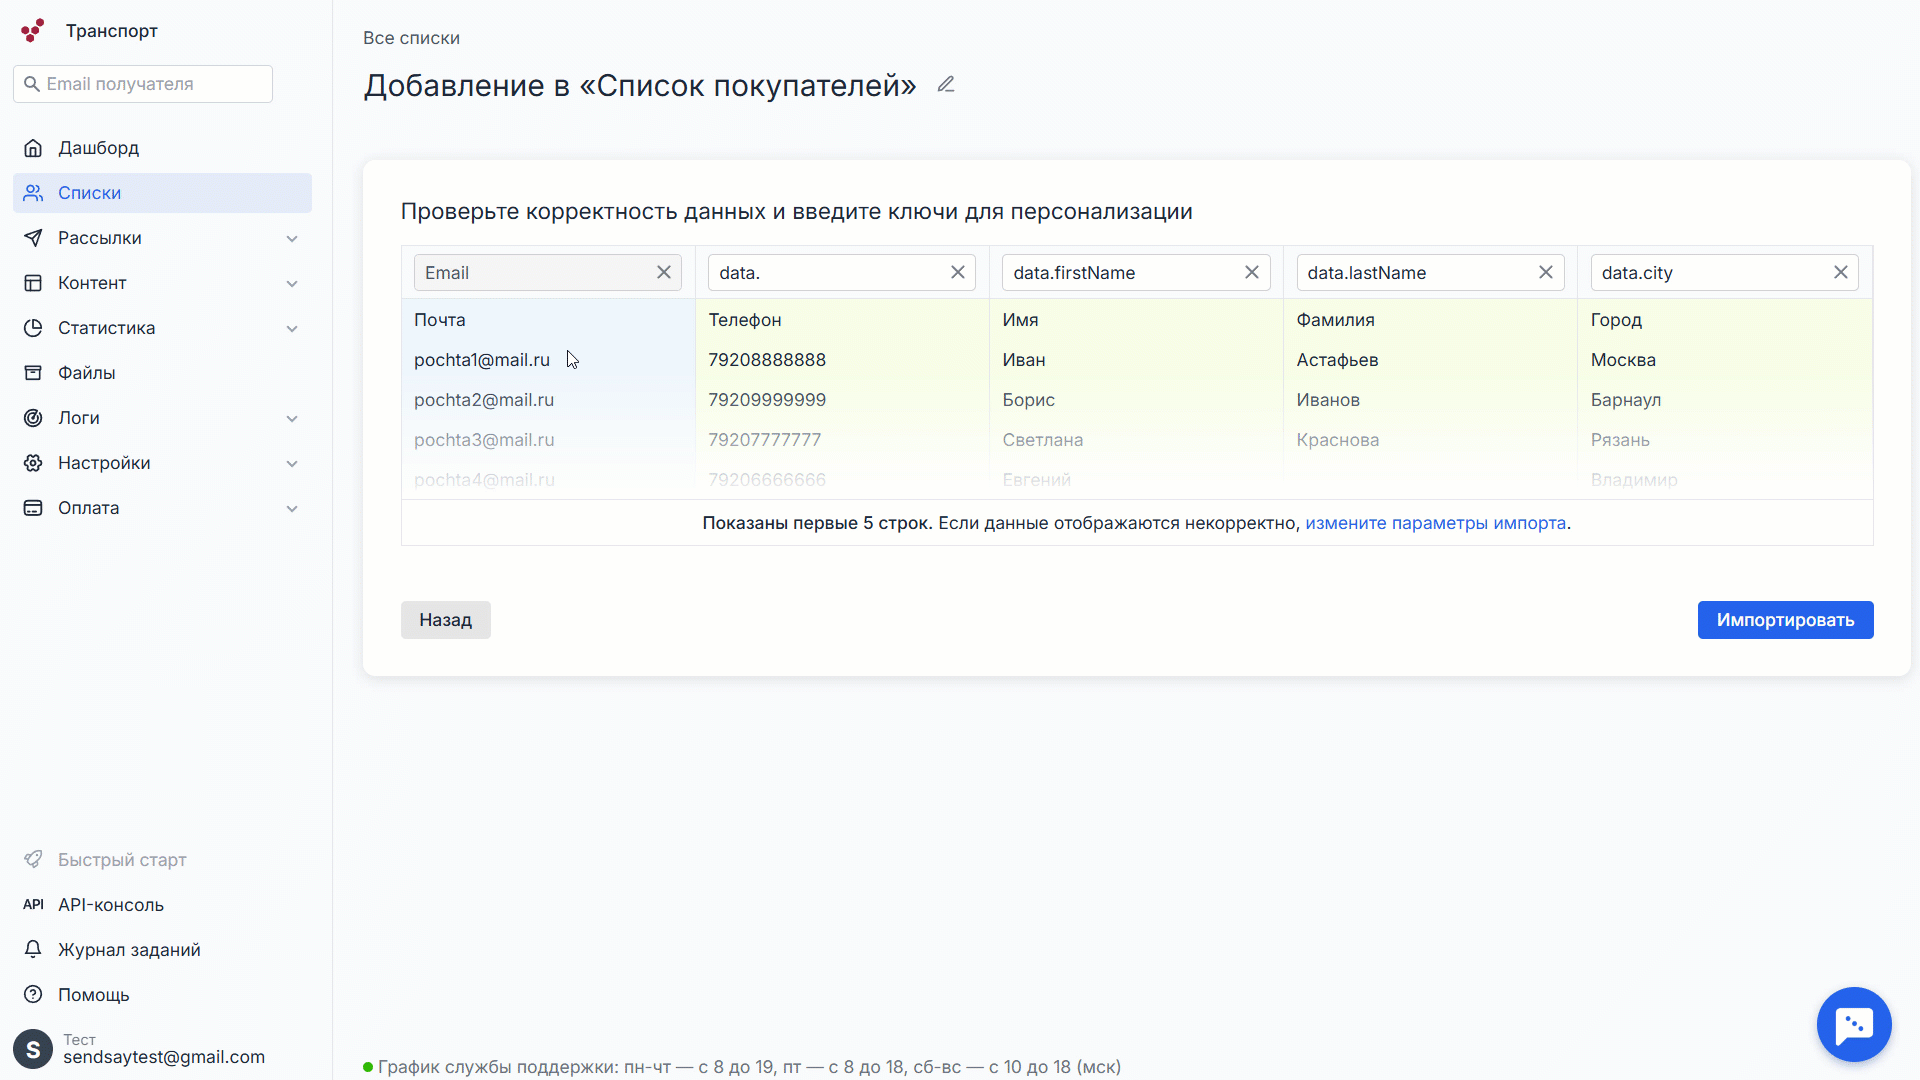This screenshot has height=1080, width=1920.
Task: Click the pencil icon to rename list
Action: click(x=946, y=84)
